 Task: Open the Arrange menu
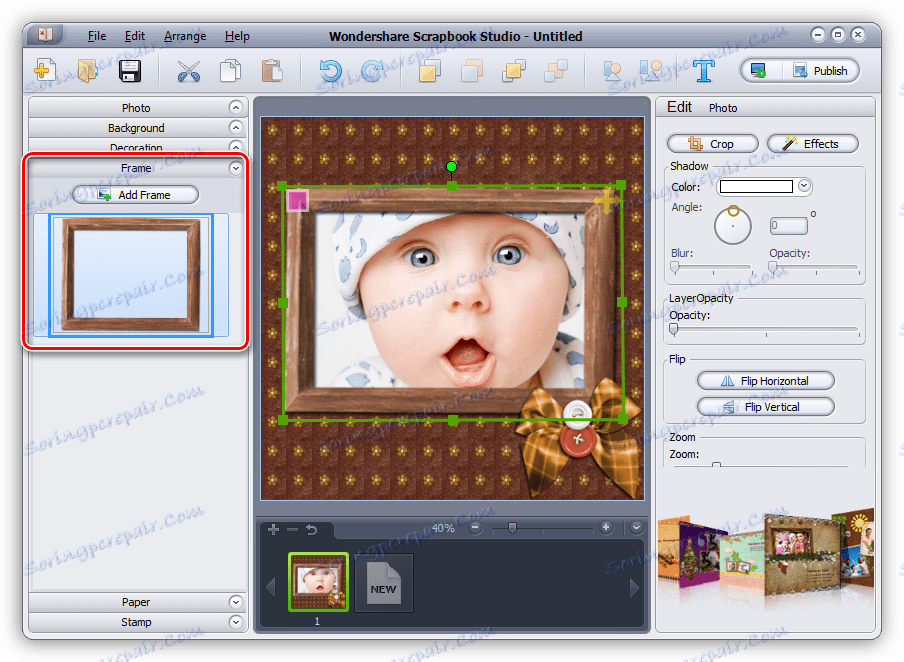click(185, 36)
